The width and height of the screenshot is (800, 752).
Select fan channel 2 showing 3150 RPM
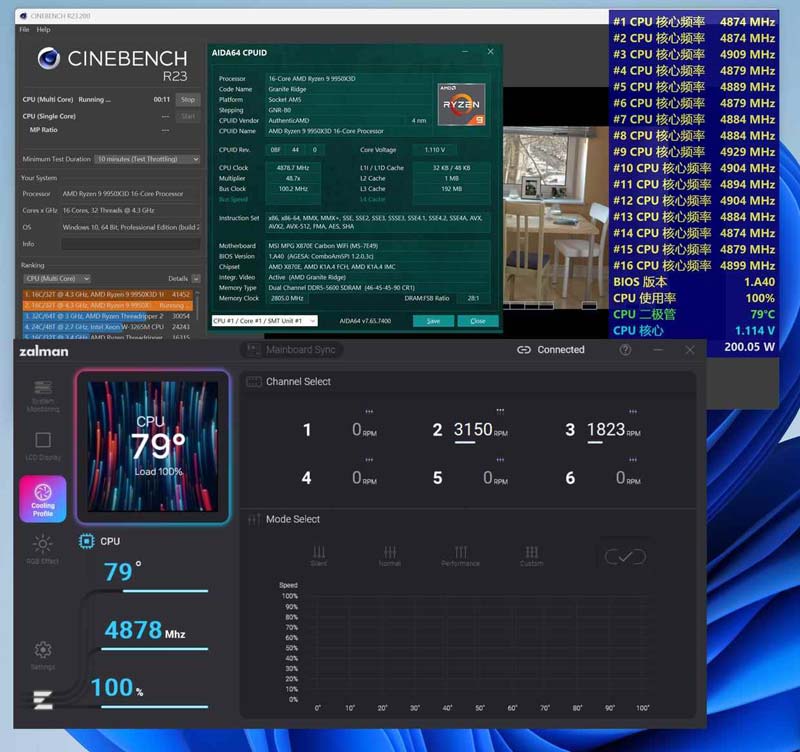(469, 430)
